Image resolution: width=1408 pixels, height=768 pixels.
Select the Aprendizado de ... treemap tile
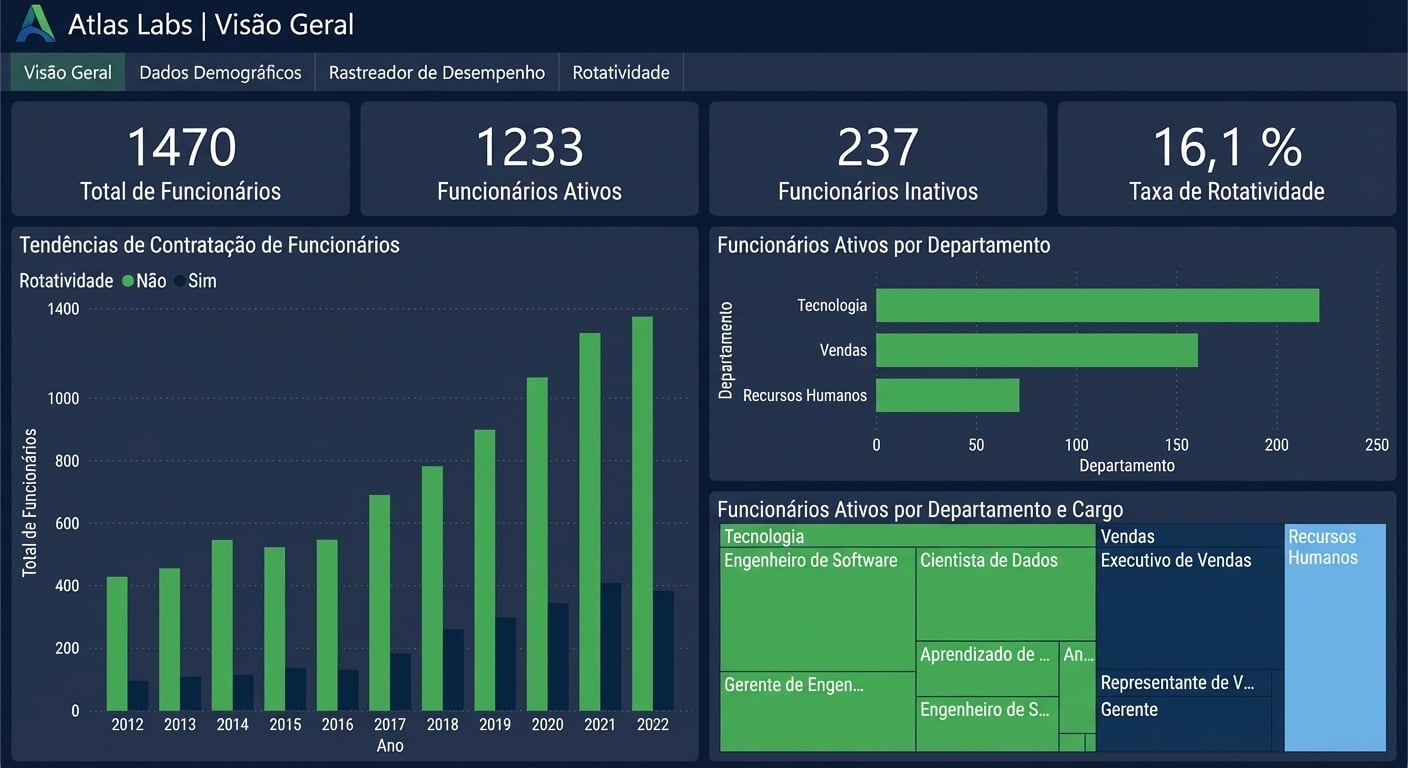point(987,669)
